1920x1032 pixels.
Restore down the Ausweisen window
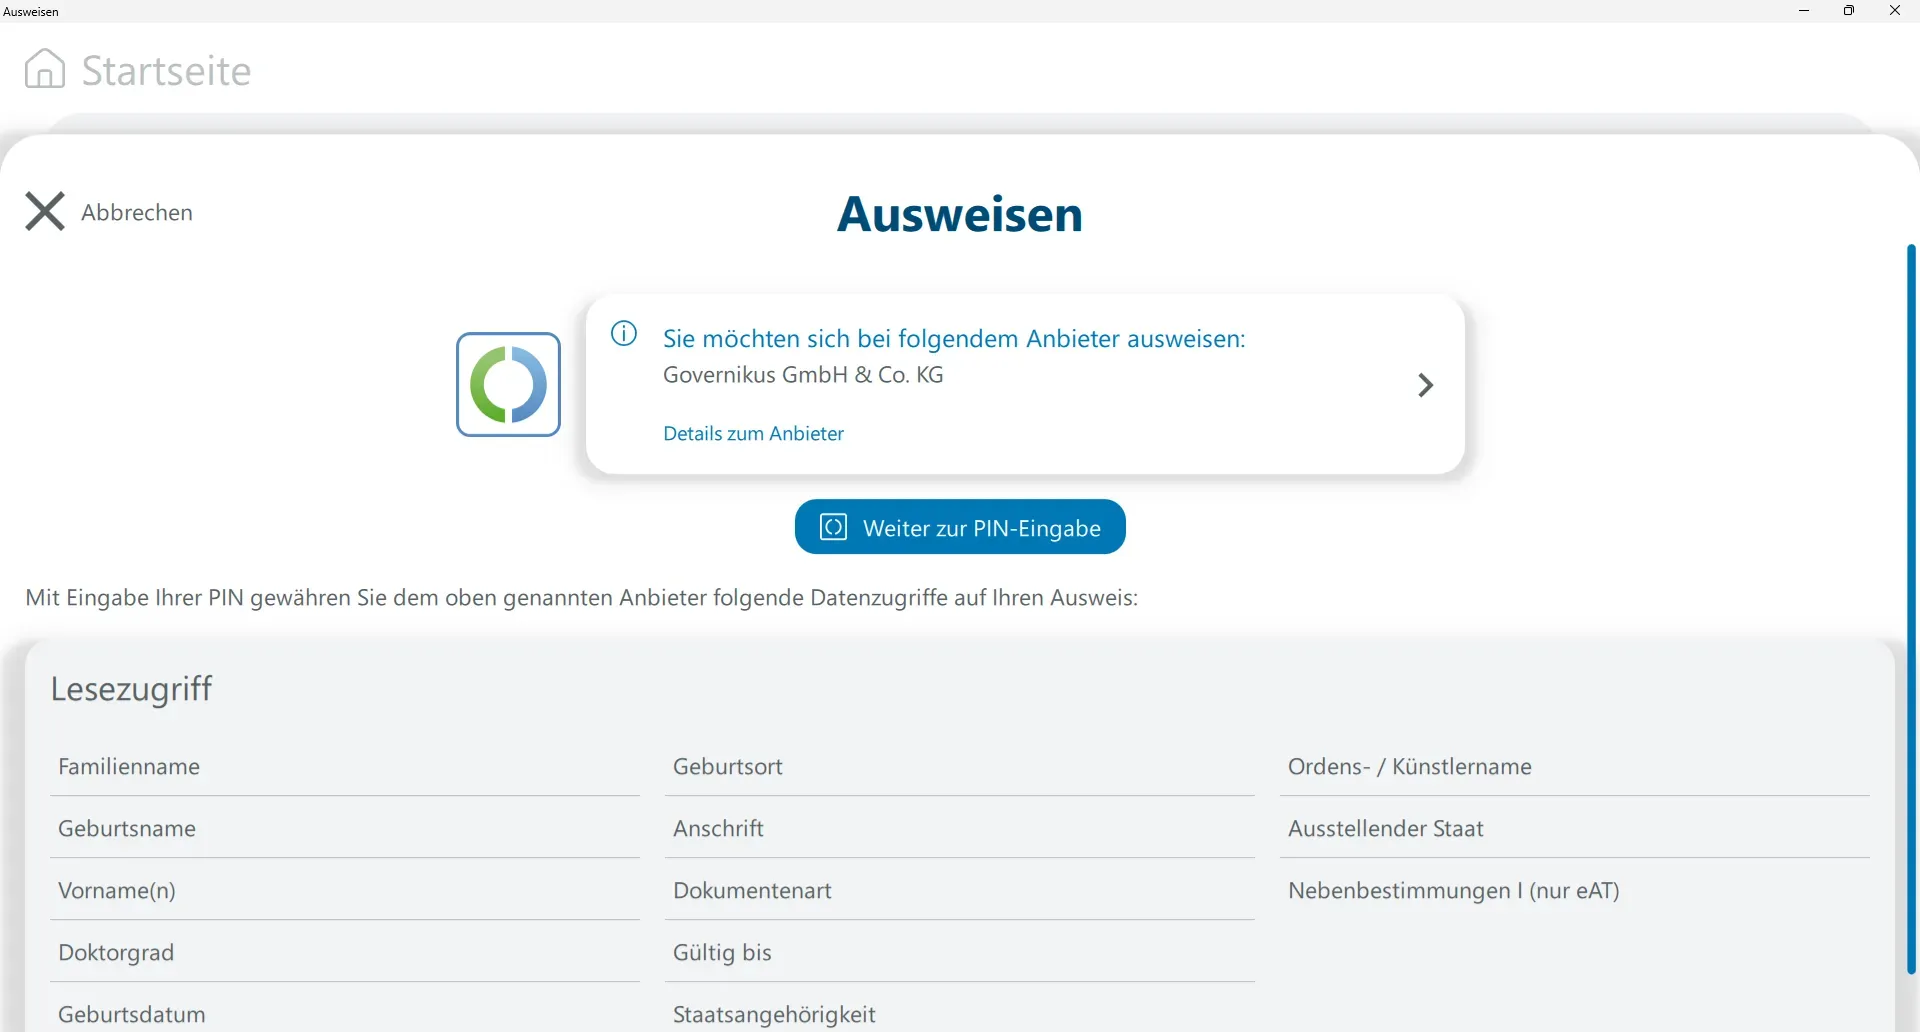coord(1849,11)
